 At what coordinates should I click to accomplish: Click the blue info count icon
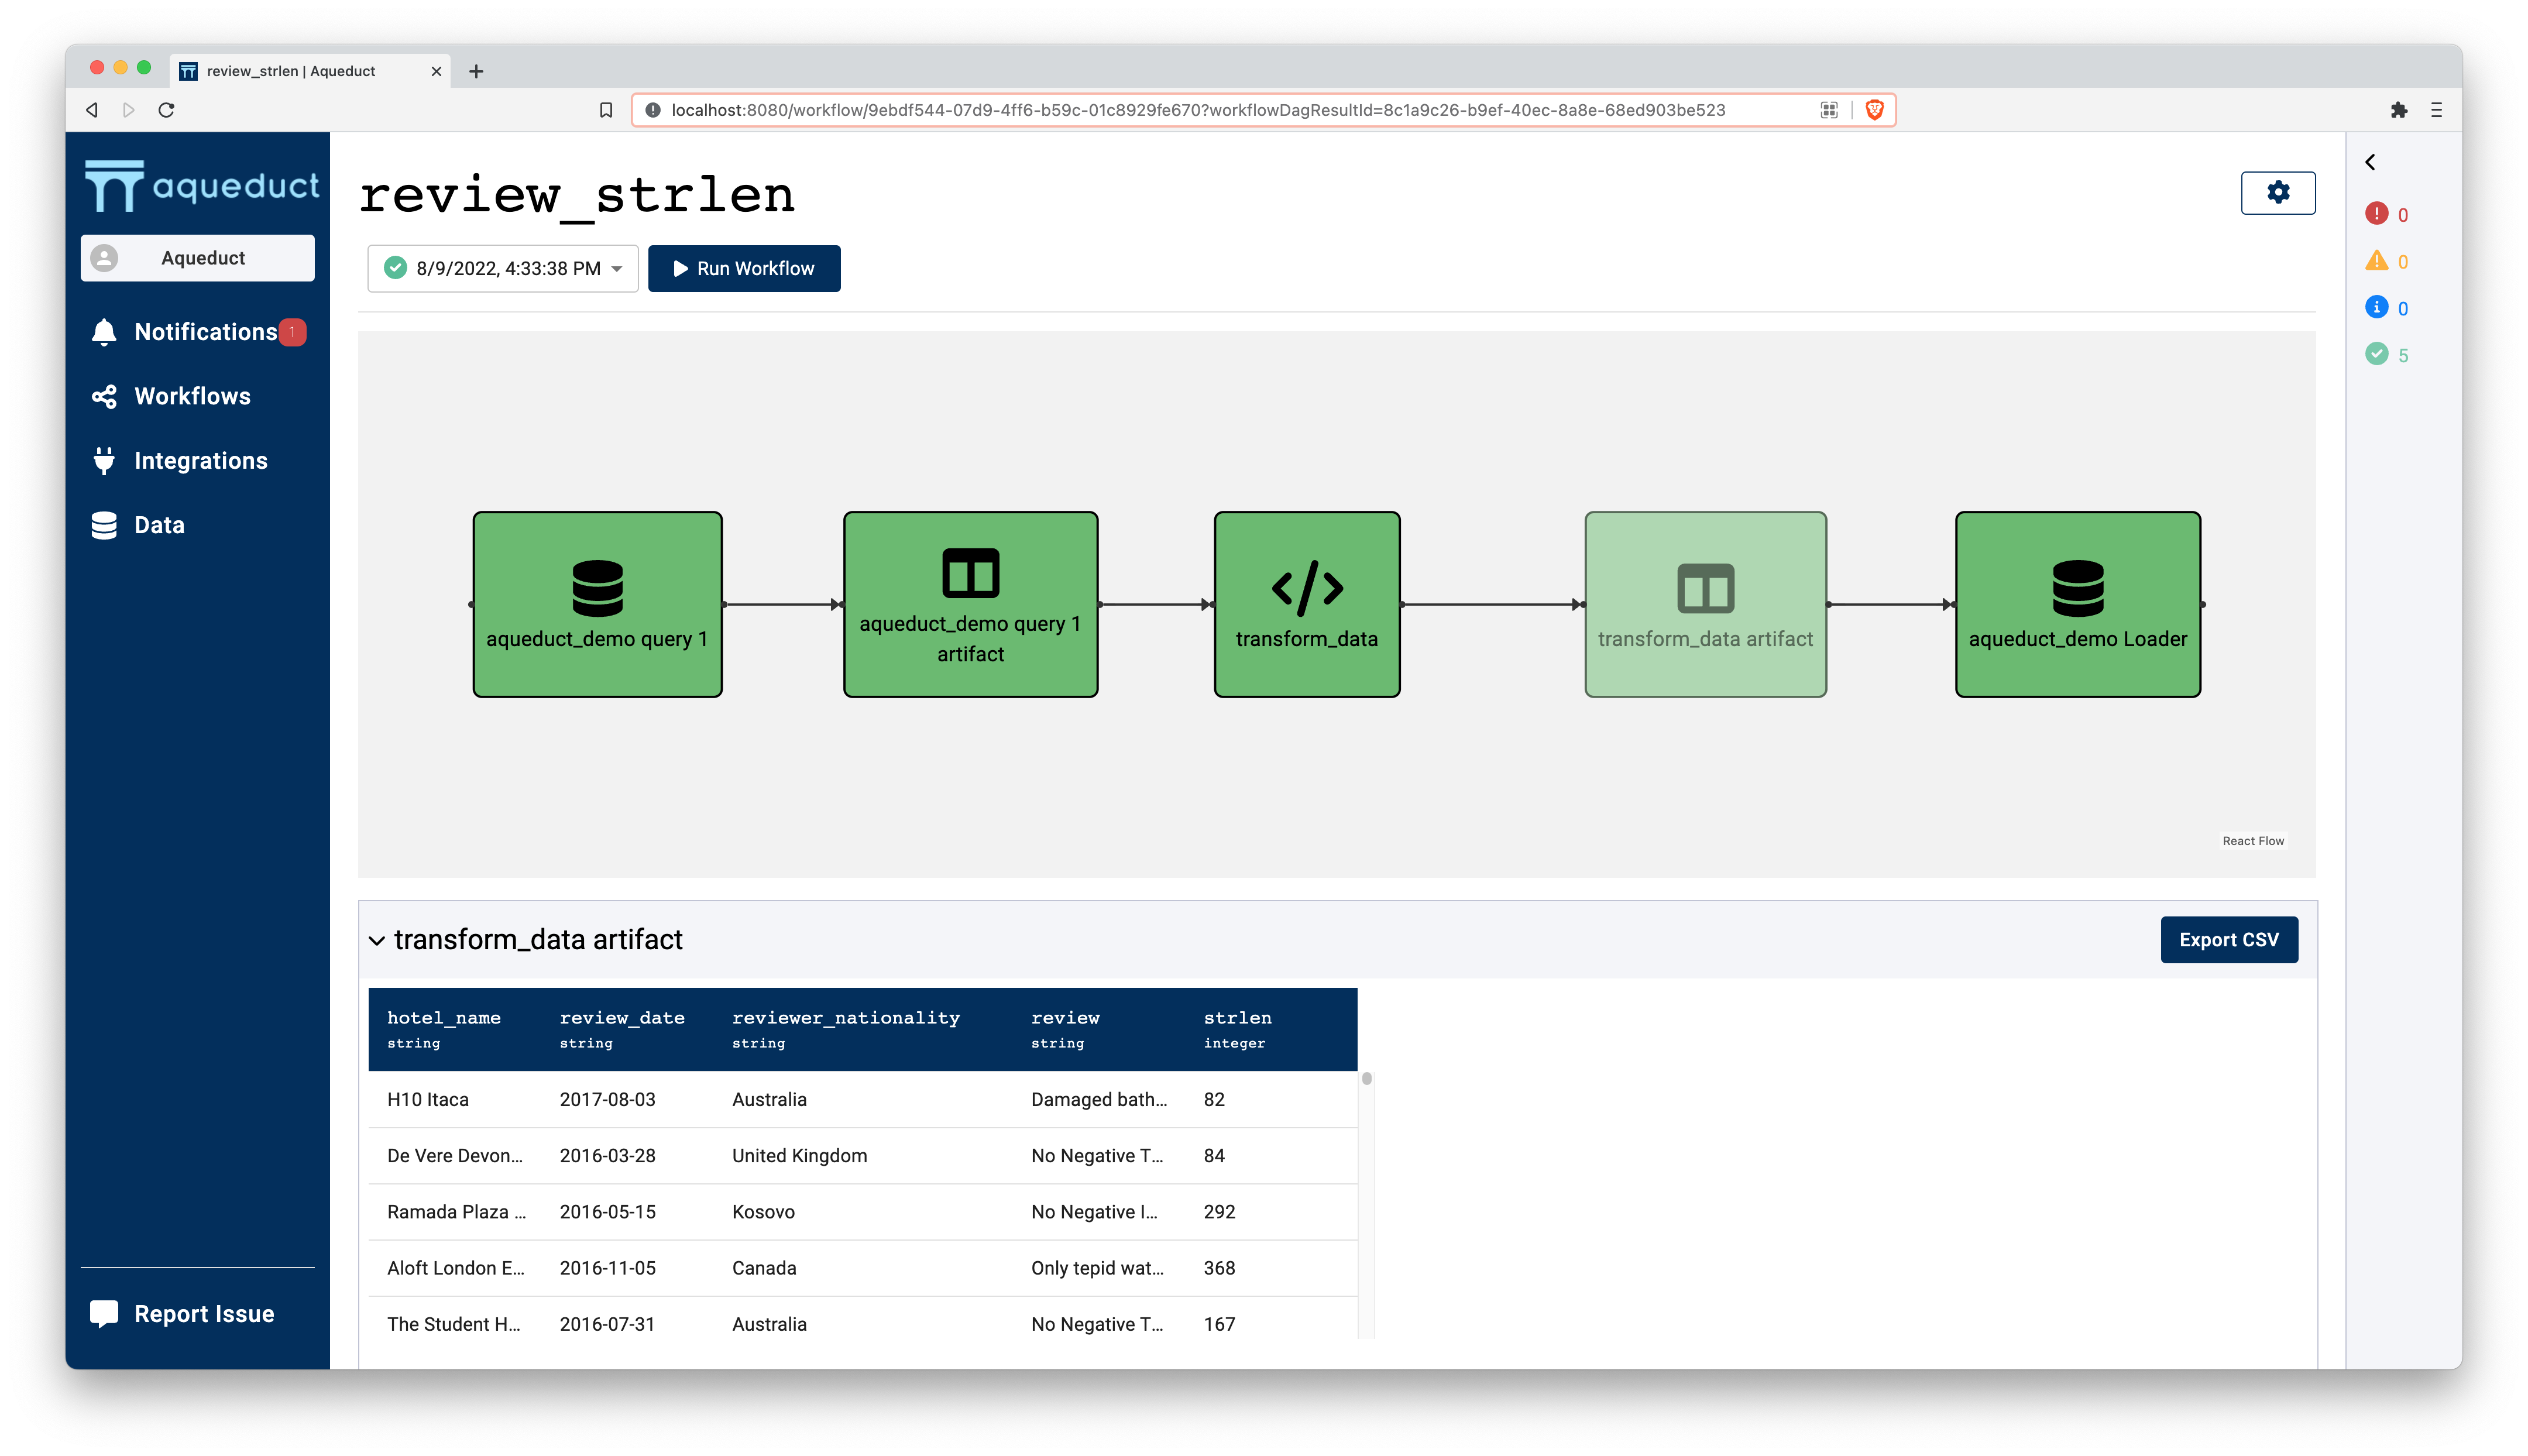(x=2376, y=308)
